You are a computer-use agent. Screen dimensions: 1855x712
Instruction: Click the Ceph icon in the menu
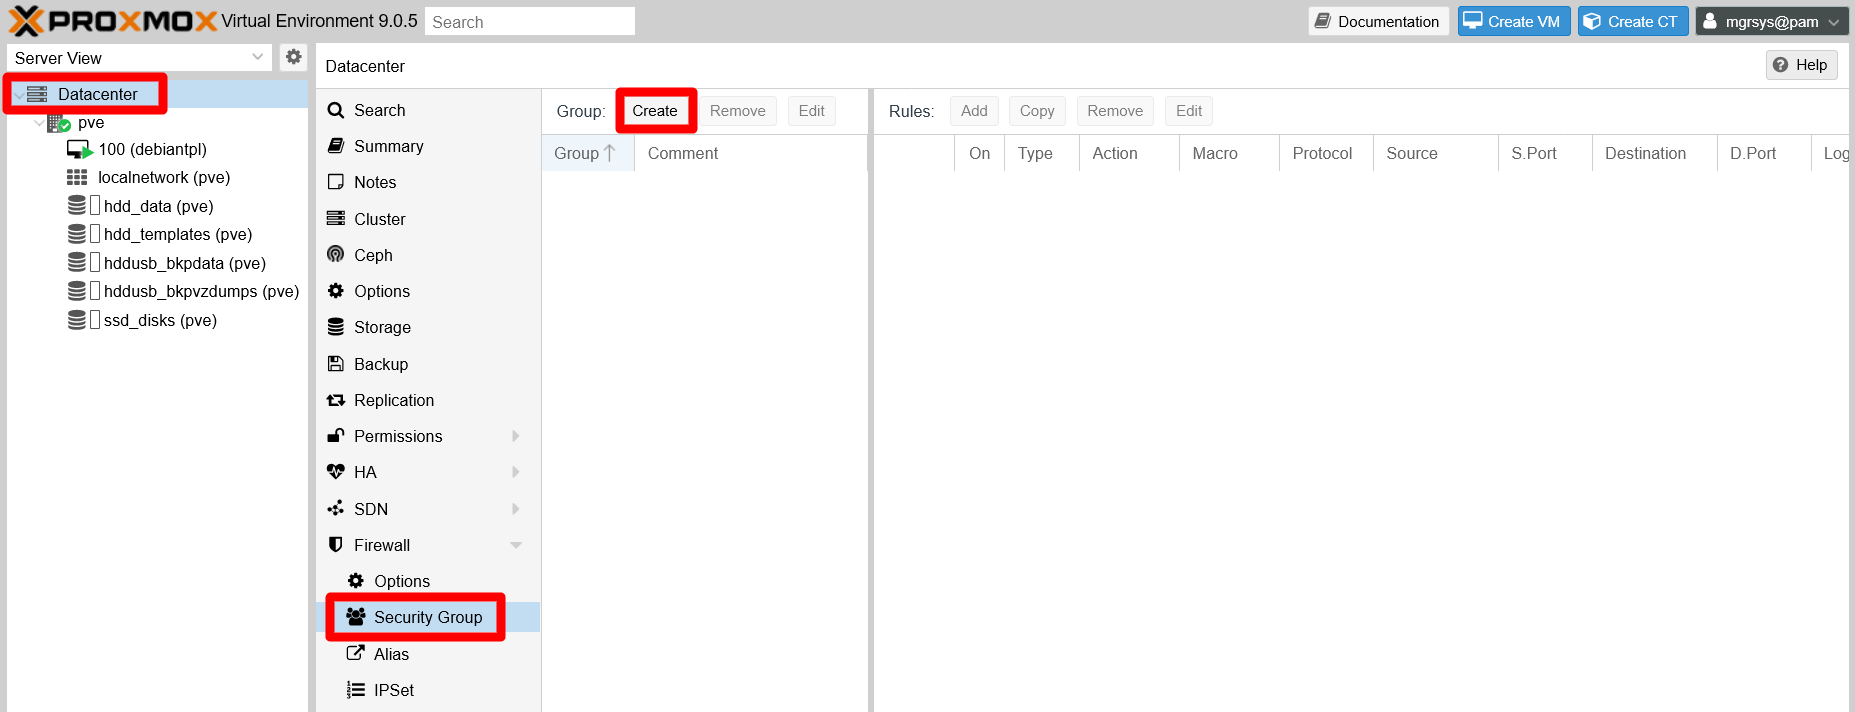(336, 255)
